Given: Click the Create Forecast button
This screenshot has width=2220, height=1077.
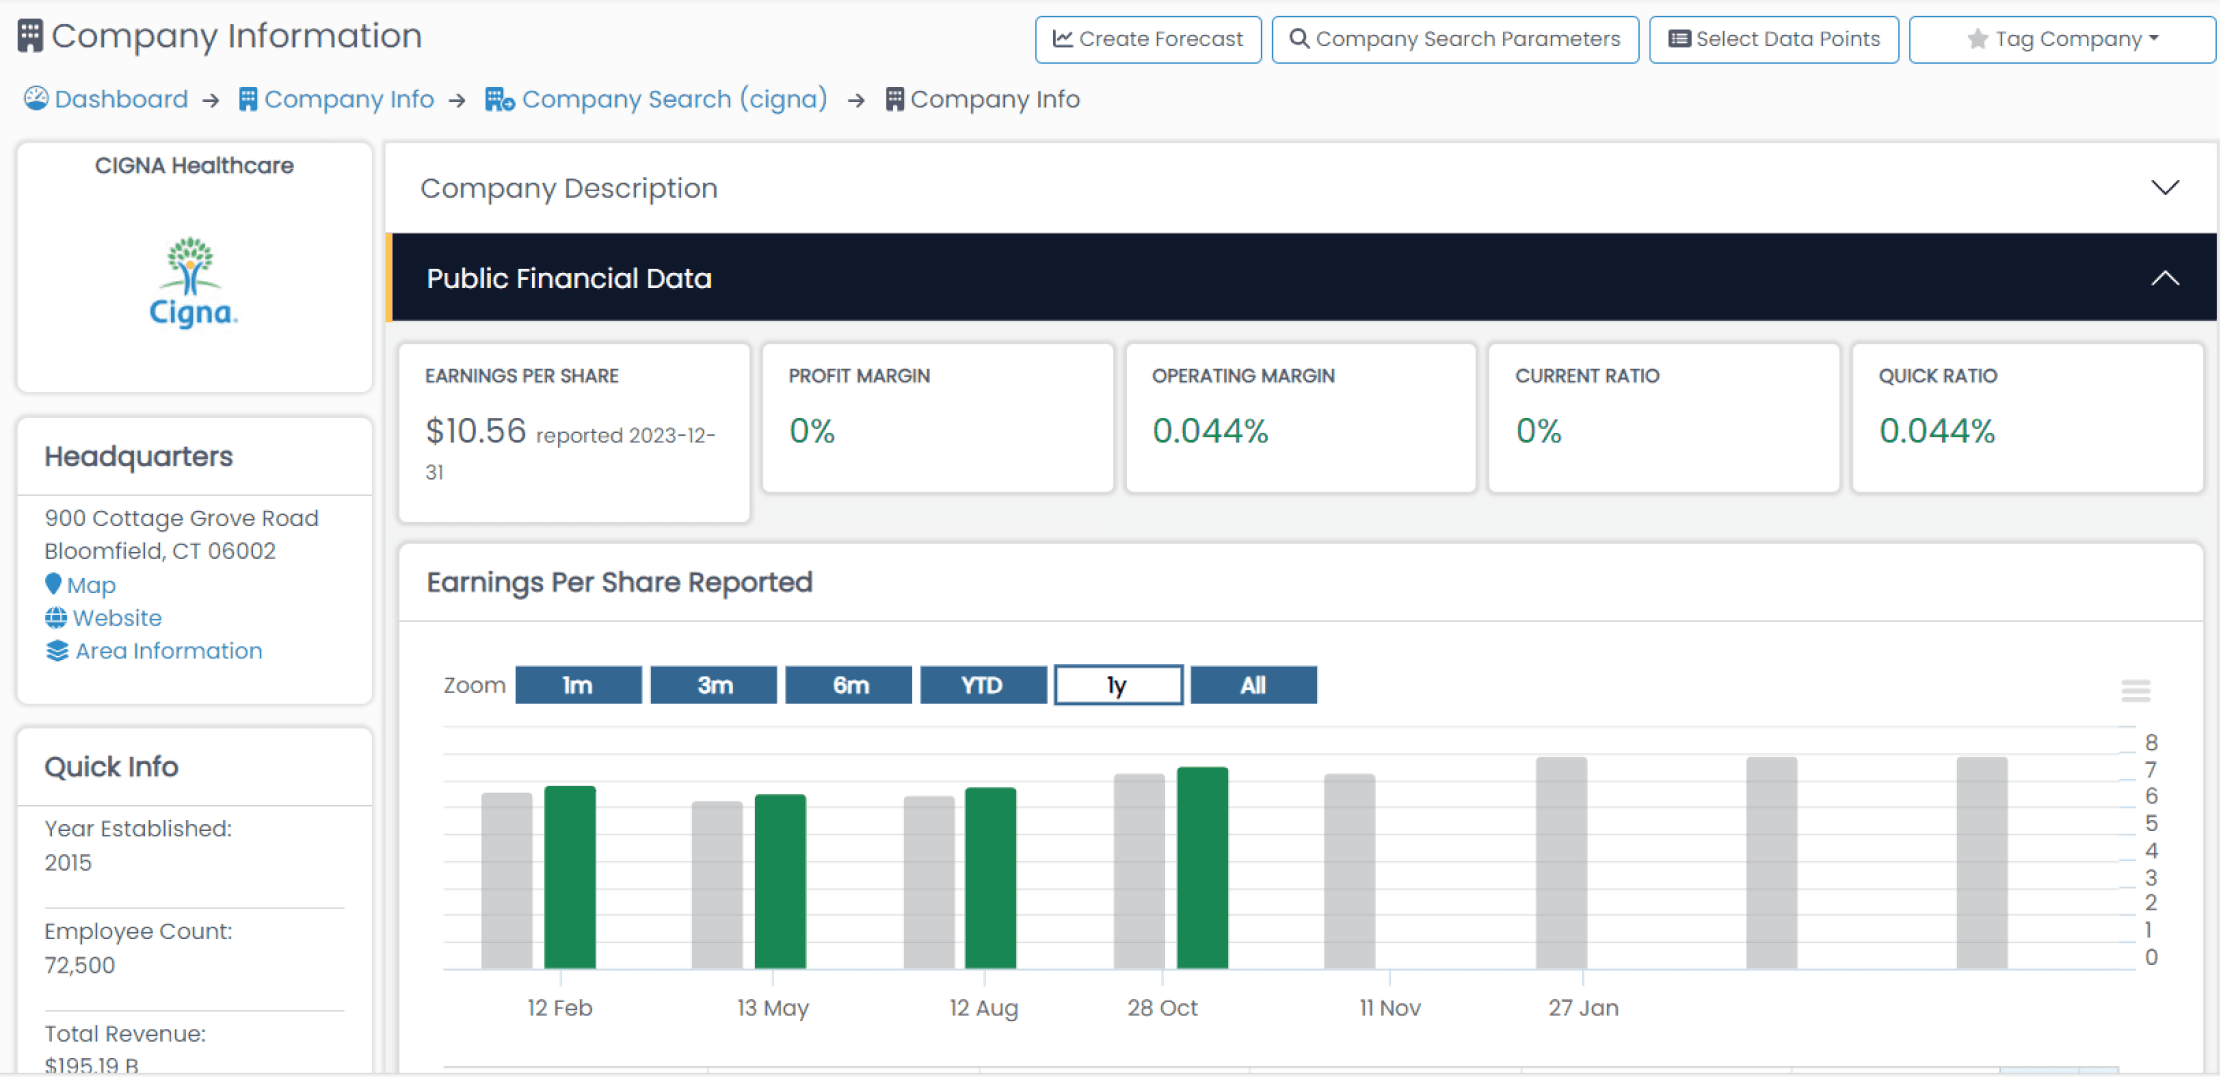Looking at the screenshot, I should (x=1148, y=39).
